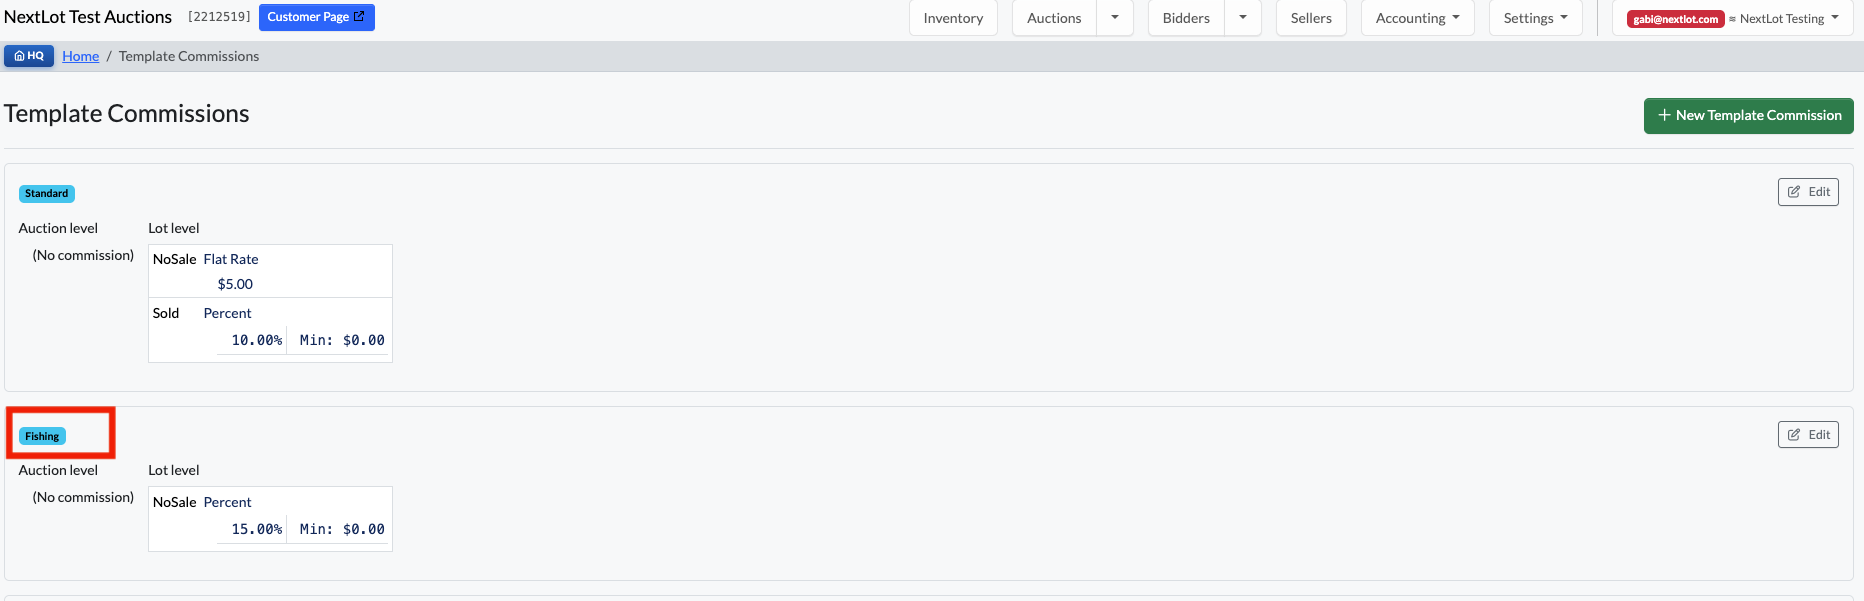This screenshot has width=1864, height=601.
Task: Click the HQ home badge
Action: pos(29,56)
